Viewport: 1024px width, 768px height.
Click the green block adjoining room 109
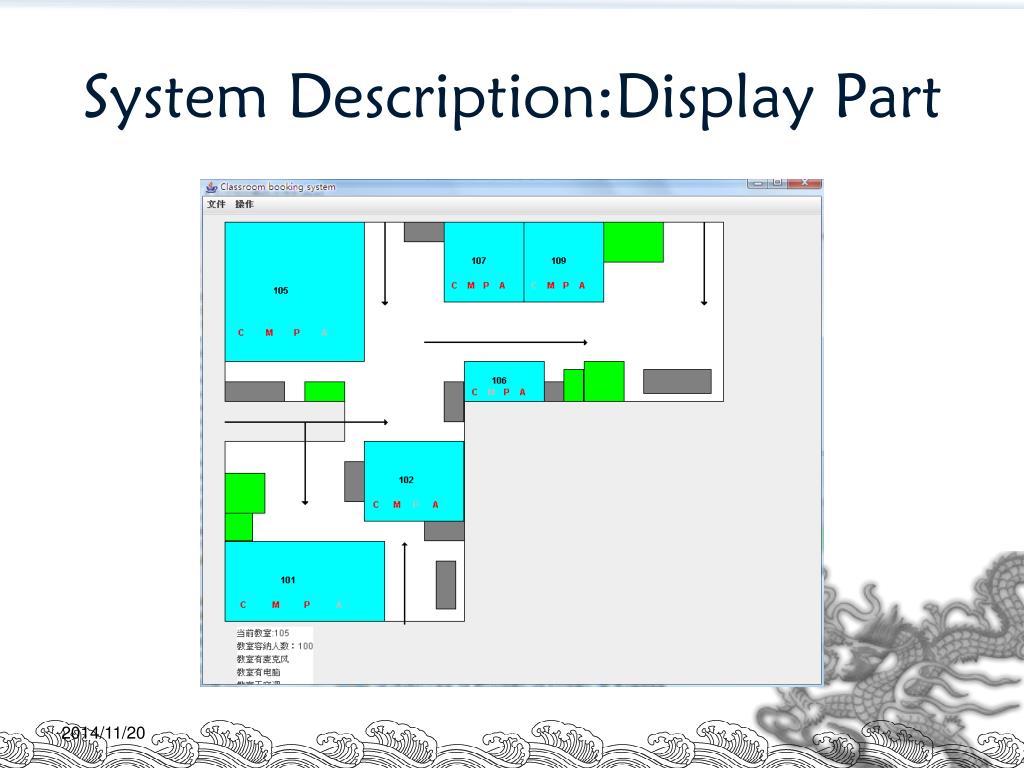tap(633, 242)
